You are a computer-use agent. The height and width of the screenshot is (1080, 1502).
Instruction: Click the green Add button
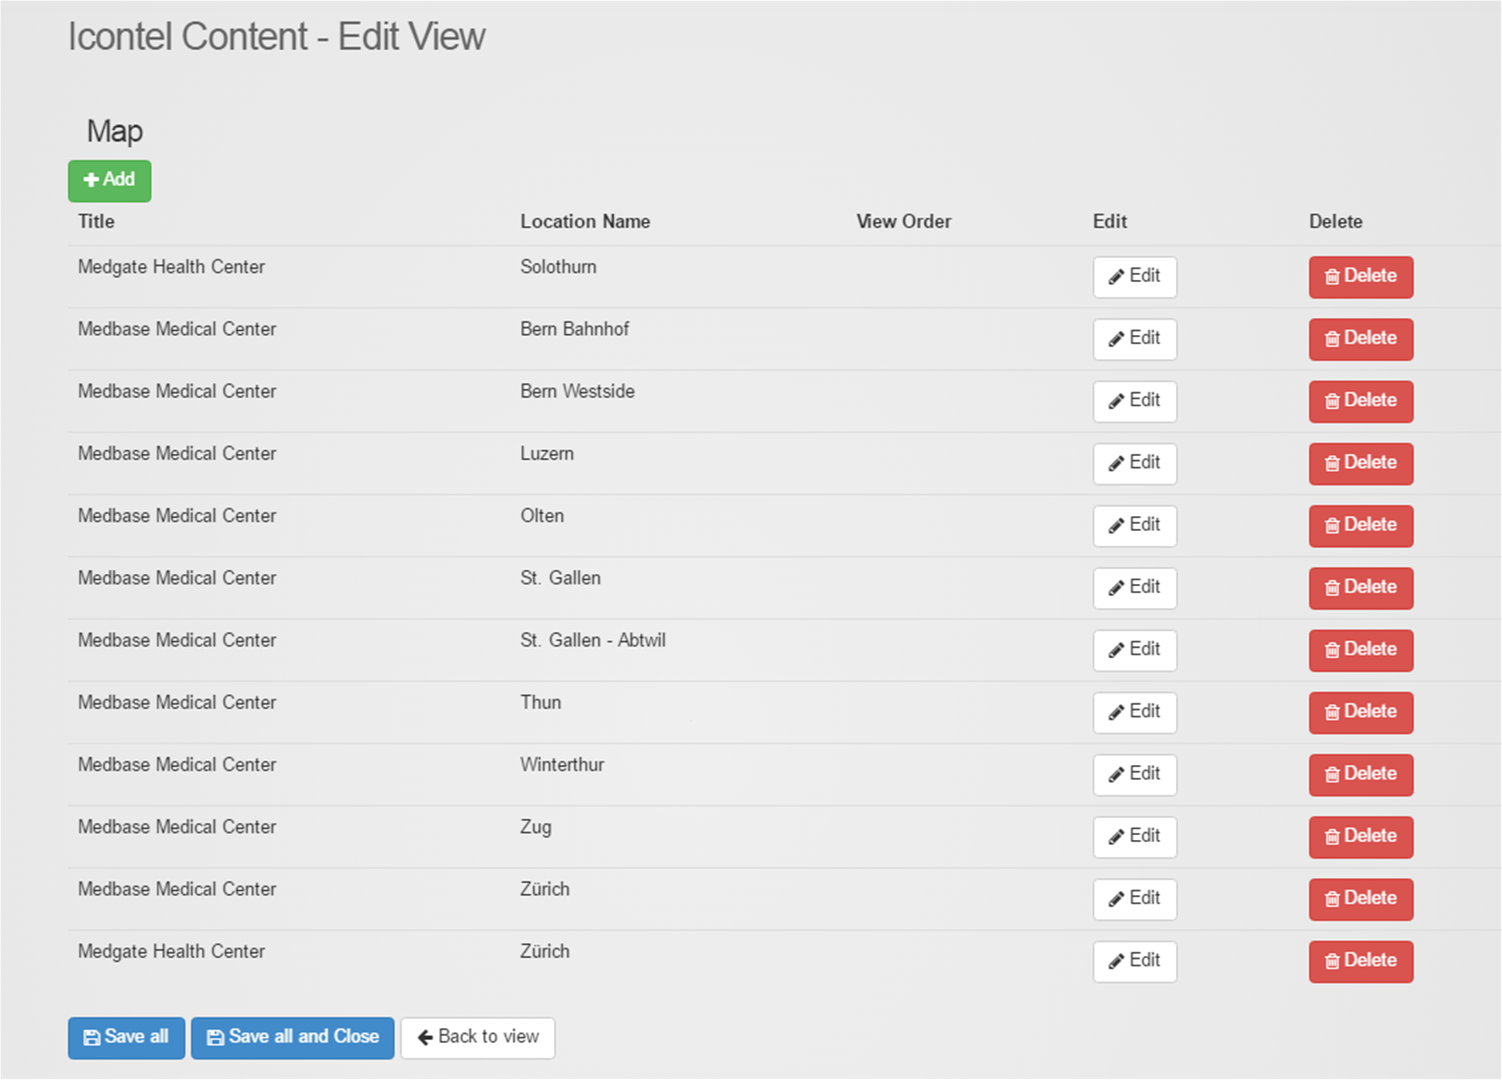point(110,180)
